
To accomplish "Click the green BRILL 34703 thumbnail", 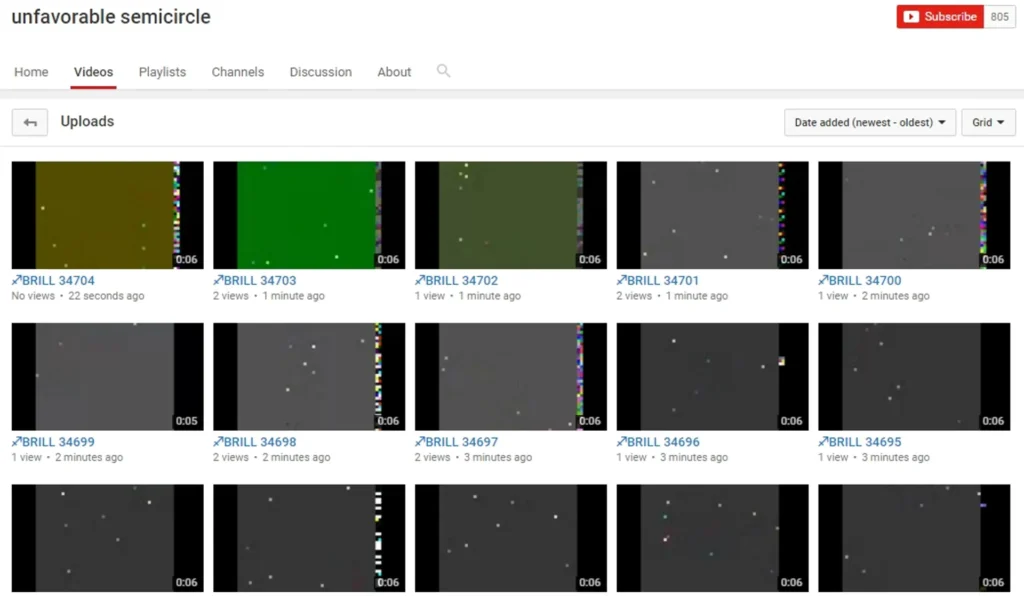I will pos(308,215).
